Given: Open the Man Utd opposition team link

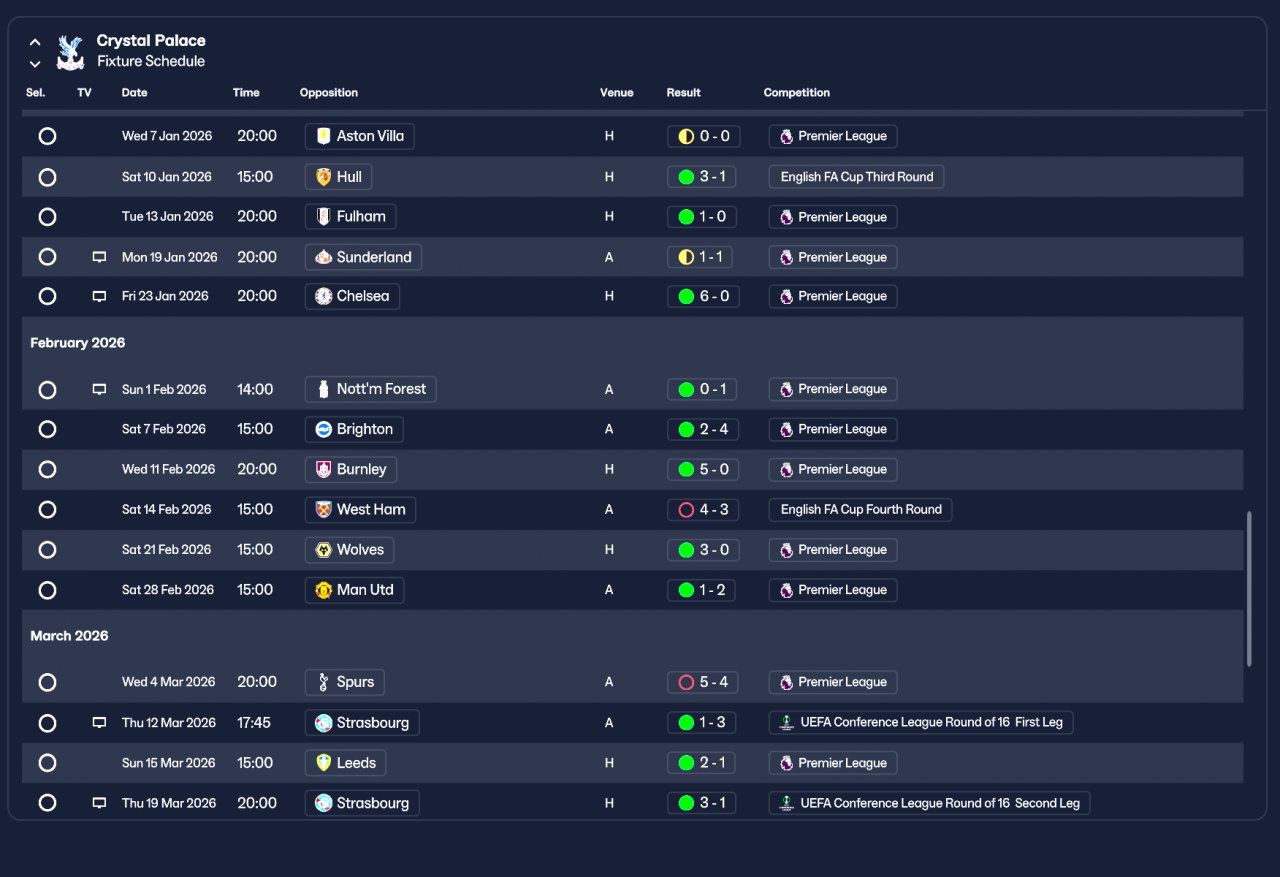Looking at the screenshot, I should pyautogui.click(x=354, y=590).
